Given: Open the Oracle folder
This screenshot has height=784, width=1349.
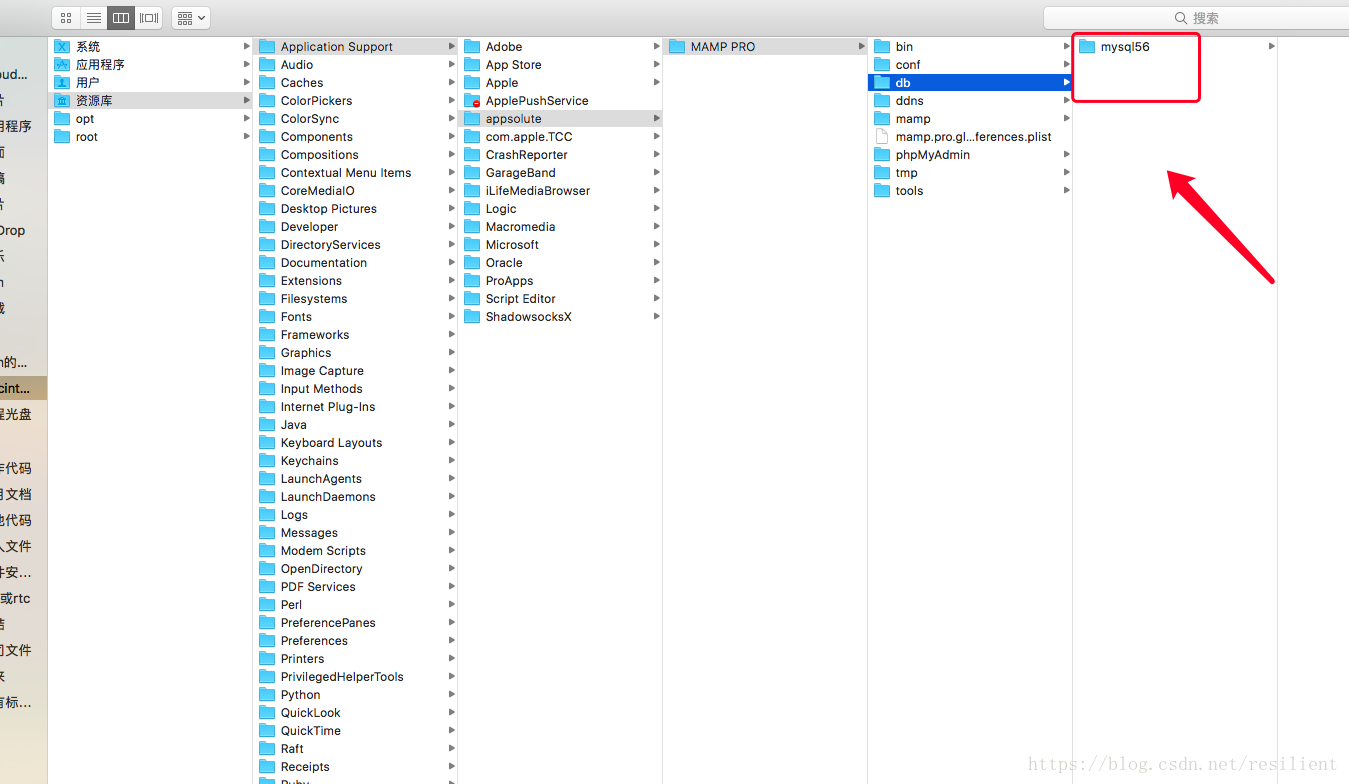Looking at the screenshot, I should (x=561, y=263).
